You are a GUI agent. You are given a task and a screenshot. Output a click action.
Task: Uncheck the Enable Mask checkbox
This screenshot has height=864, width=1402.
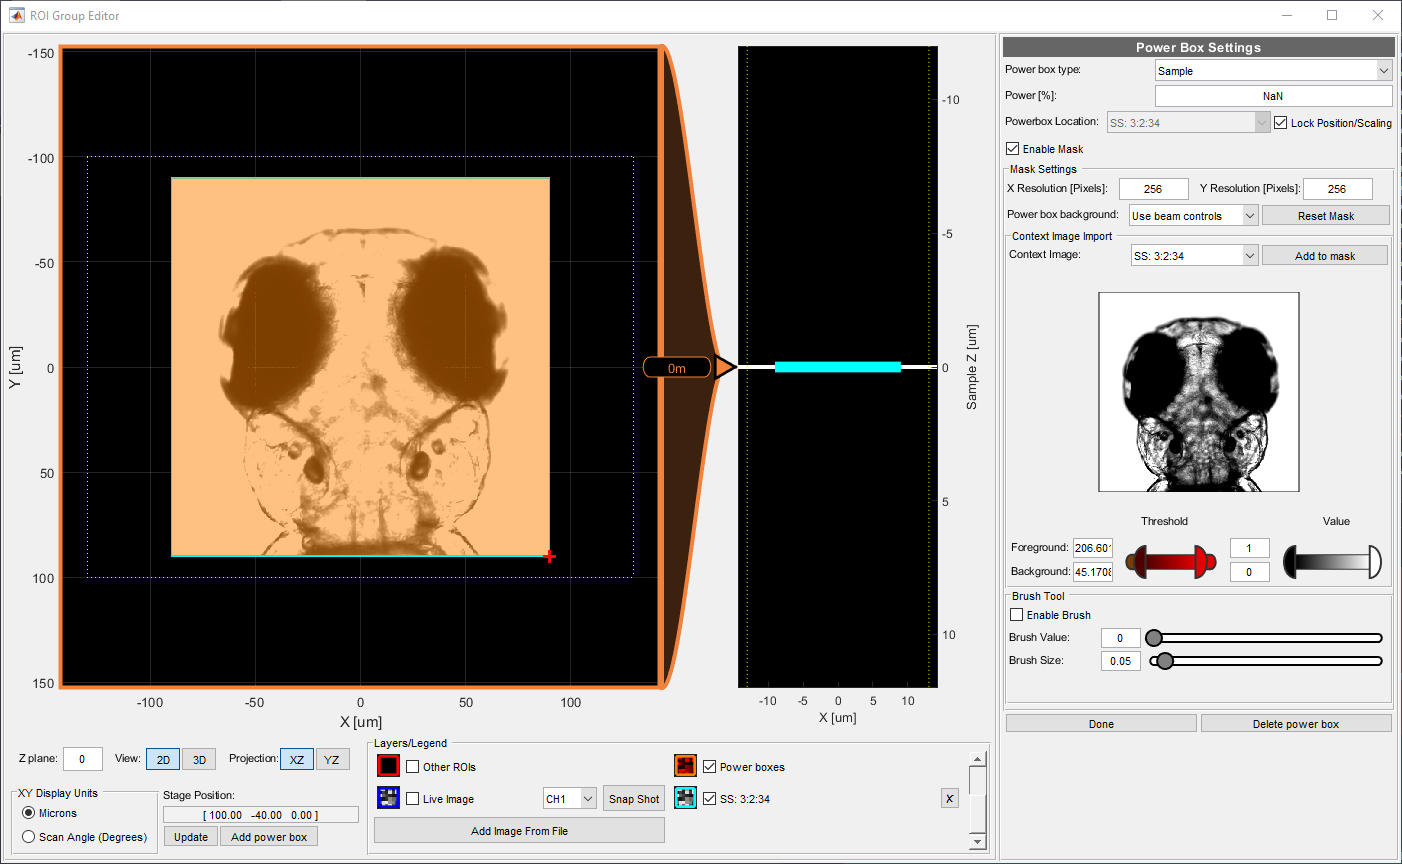[x=1013, y=148]
